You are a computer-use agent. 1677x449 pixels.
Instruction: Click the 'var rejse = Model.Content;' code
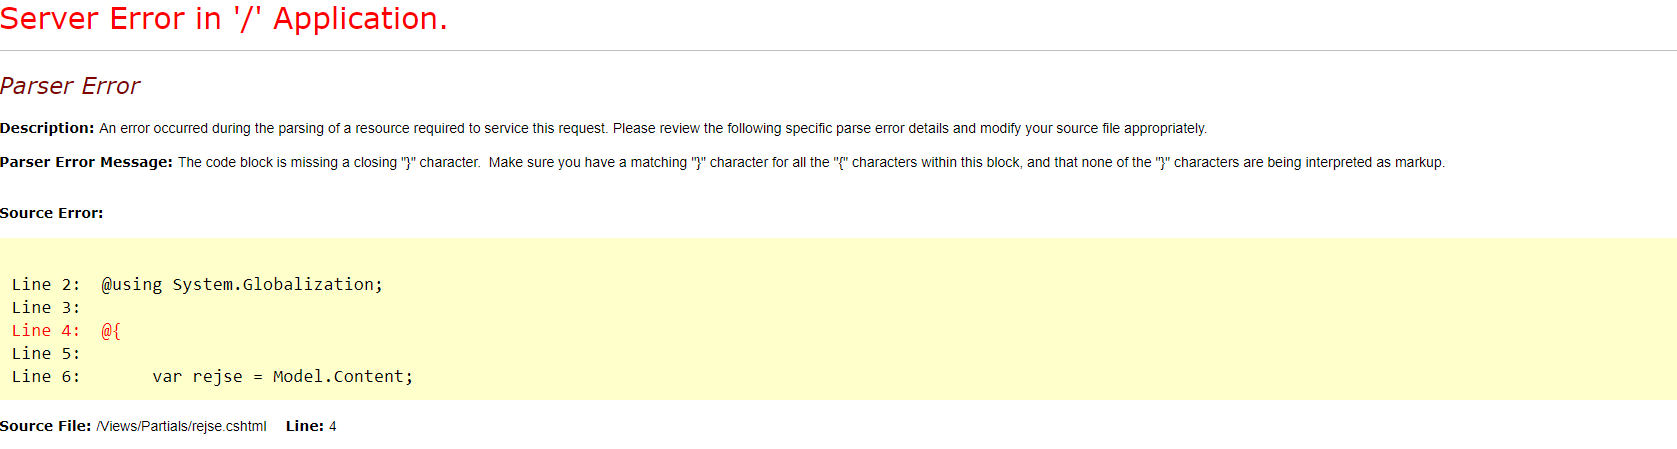click(283, 376)
